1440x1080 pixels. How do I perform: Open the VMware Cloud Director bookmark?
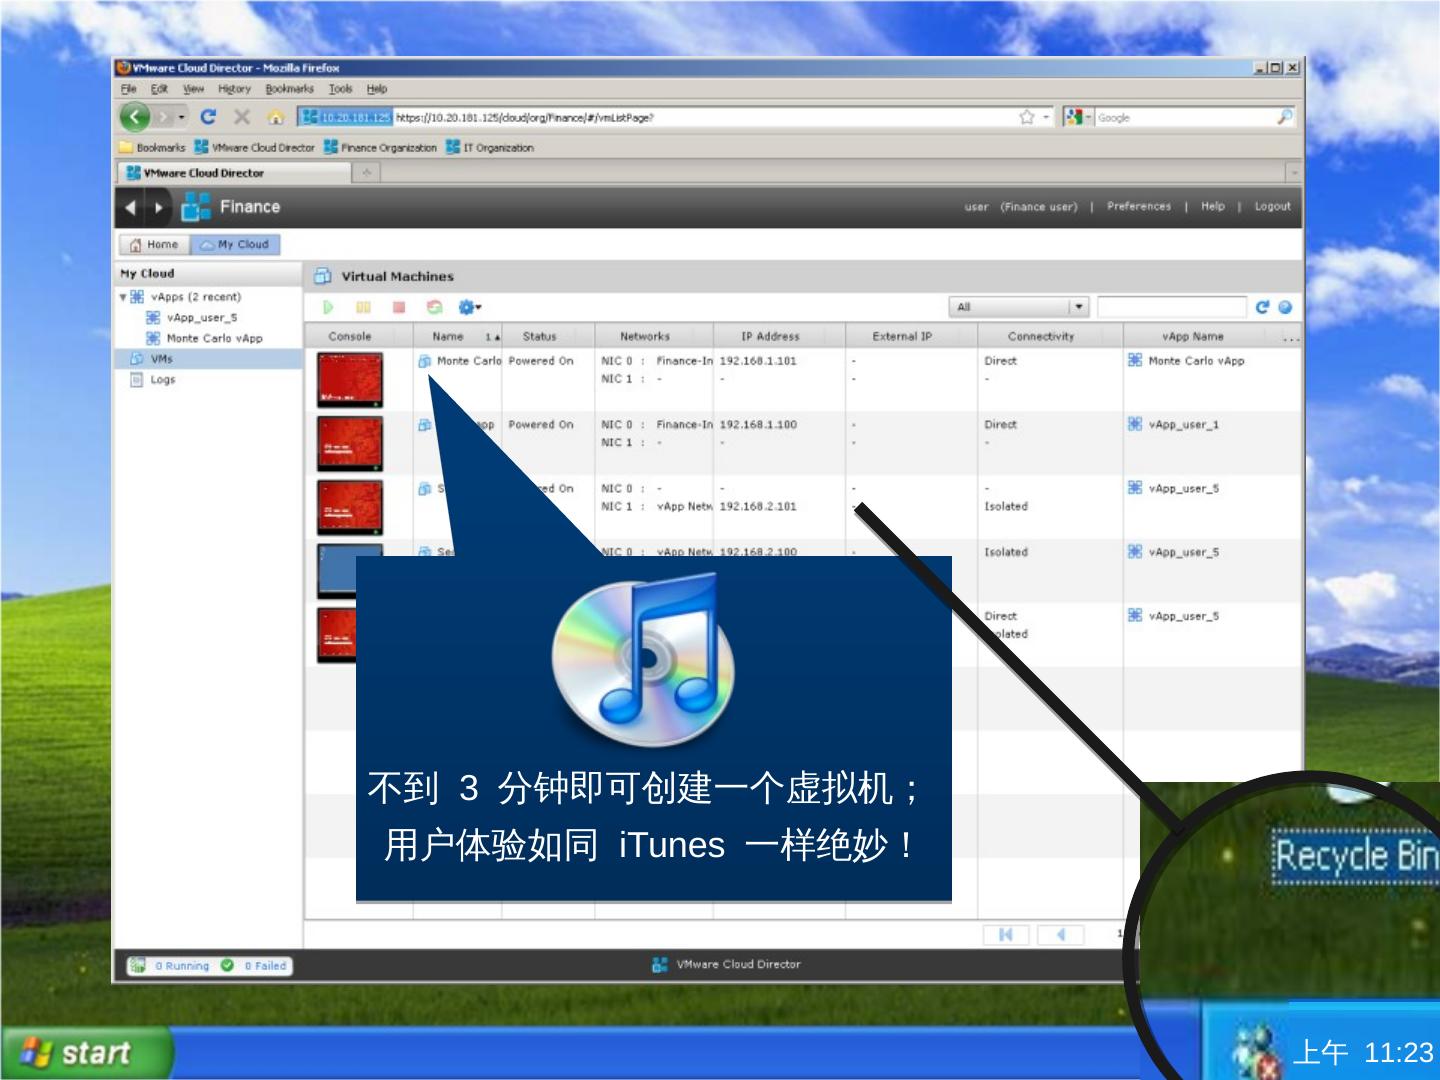(255, 148)
